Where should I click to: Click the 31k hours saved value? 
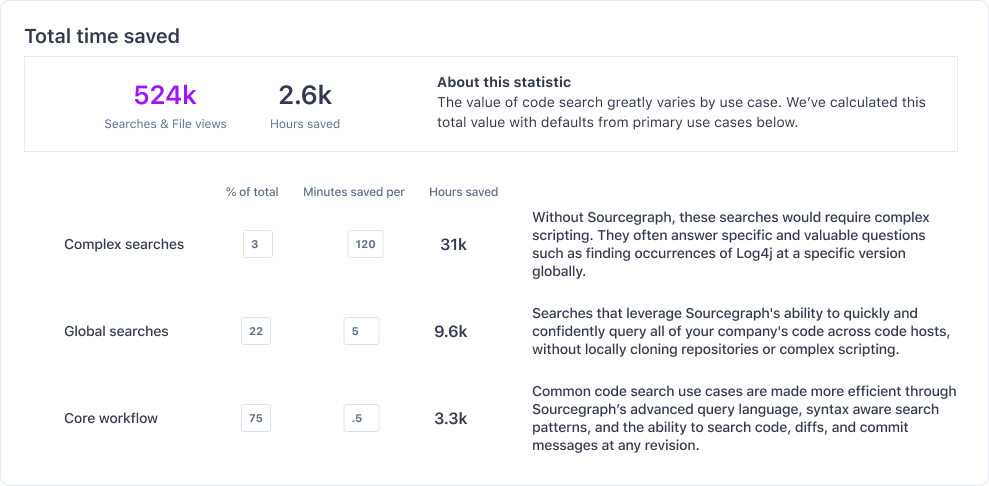pos(454,244)
